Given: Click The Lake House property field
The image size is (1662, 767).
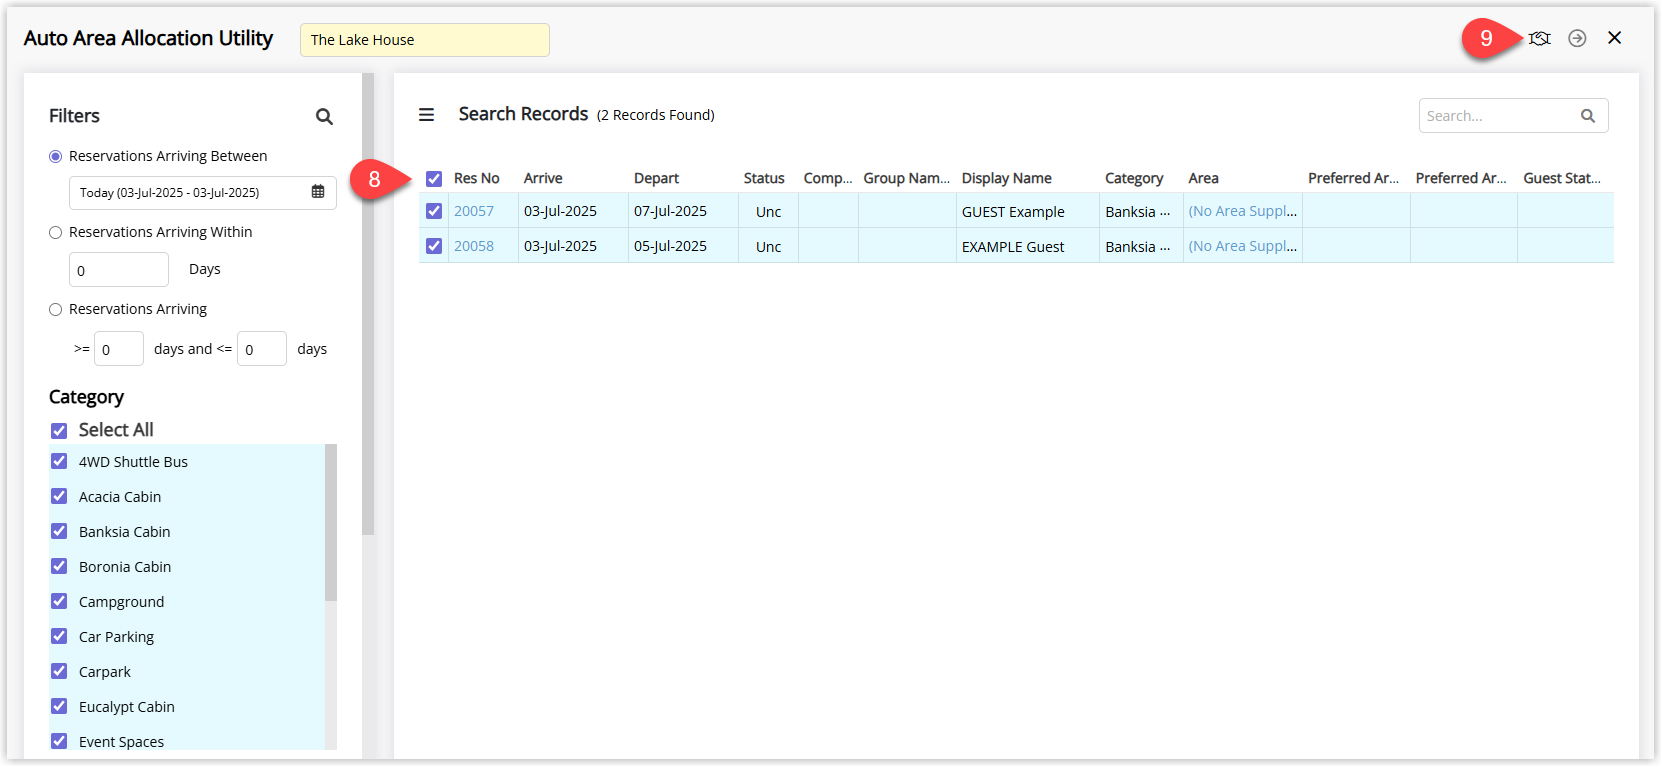Looking at the screenshot, I should tap(425, 40).
